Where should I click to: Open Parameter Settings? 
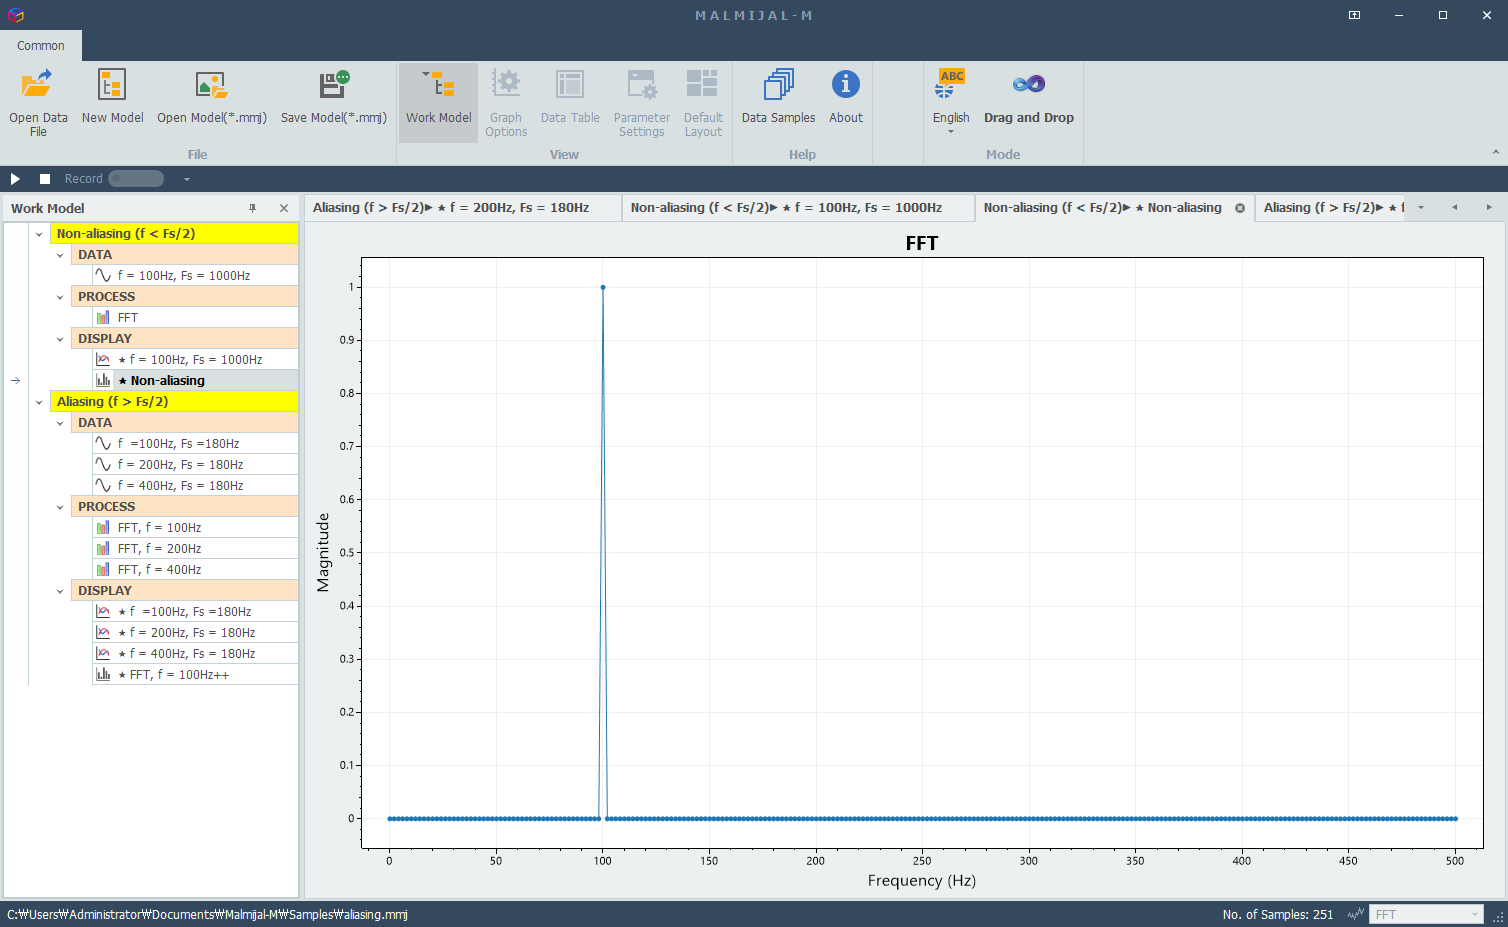pyautogui.click(x=641, y=102)
